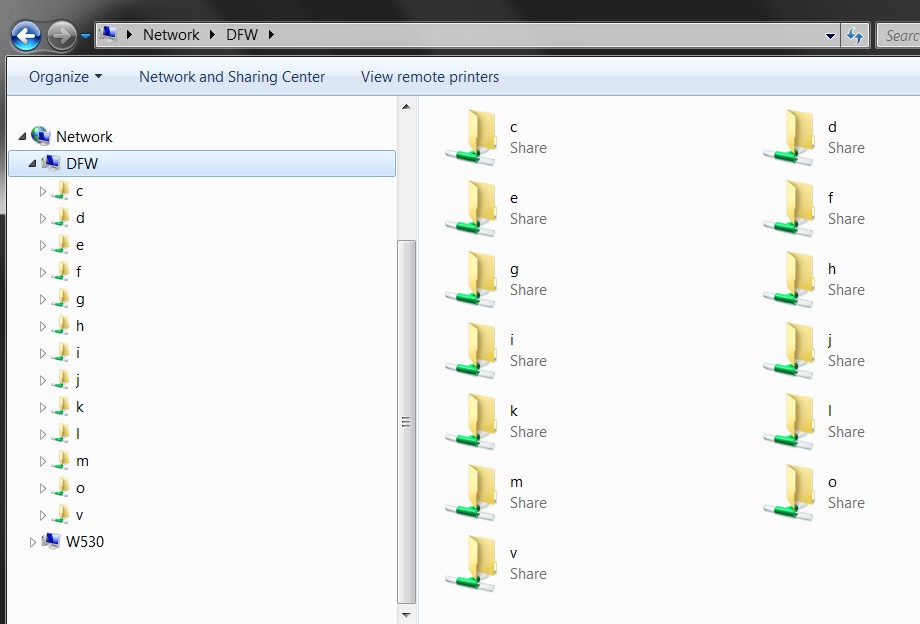Focus the Search input box
This screenshot has width=920, height=624.
point(898,36)
